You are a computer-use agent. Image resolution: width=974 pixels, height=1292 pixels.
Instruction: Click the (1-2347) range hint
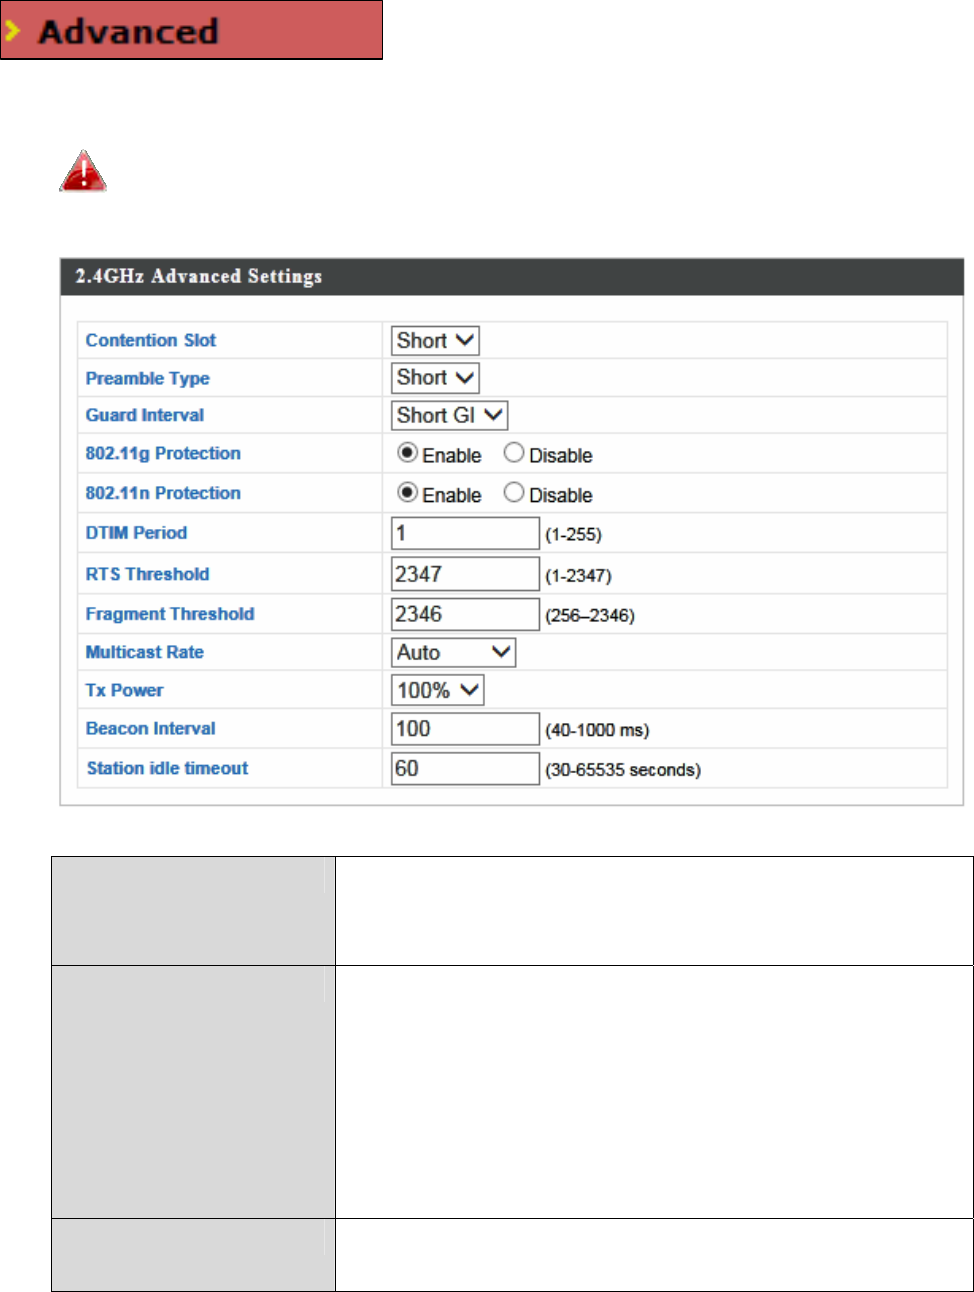tap(578, 576)
